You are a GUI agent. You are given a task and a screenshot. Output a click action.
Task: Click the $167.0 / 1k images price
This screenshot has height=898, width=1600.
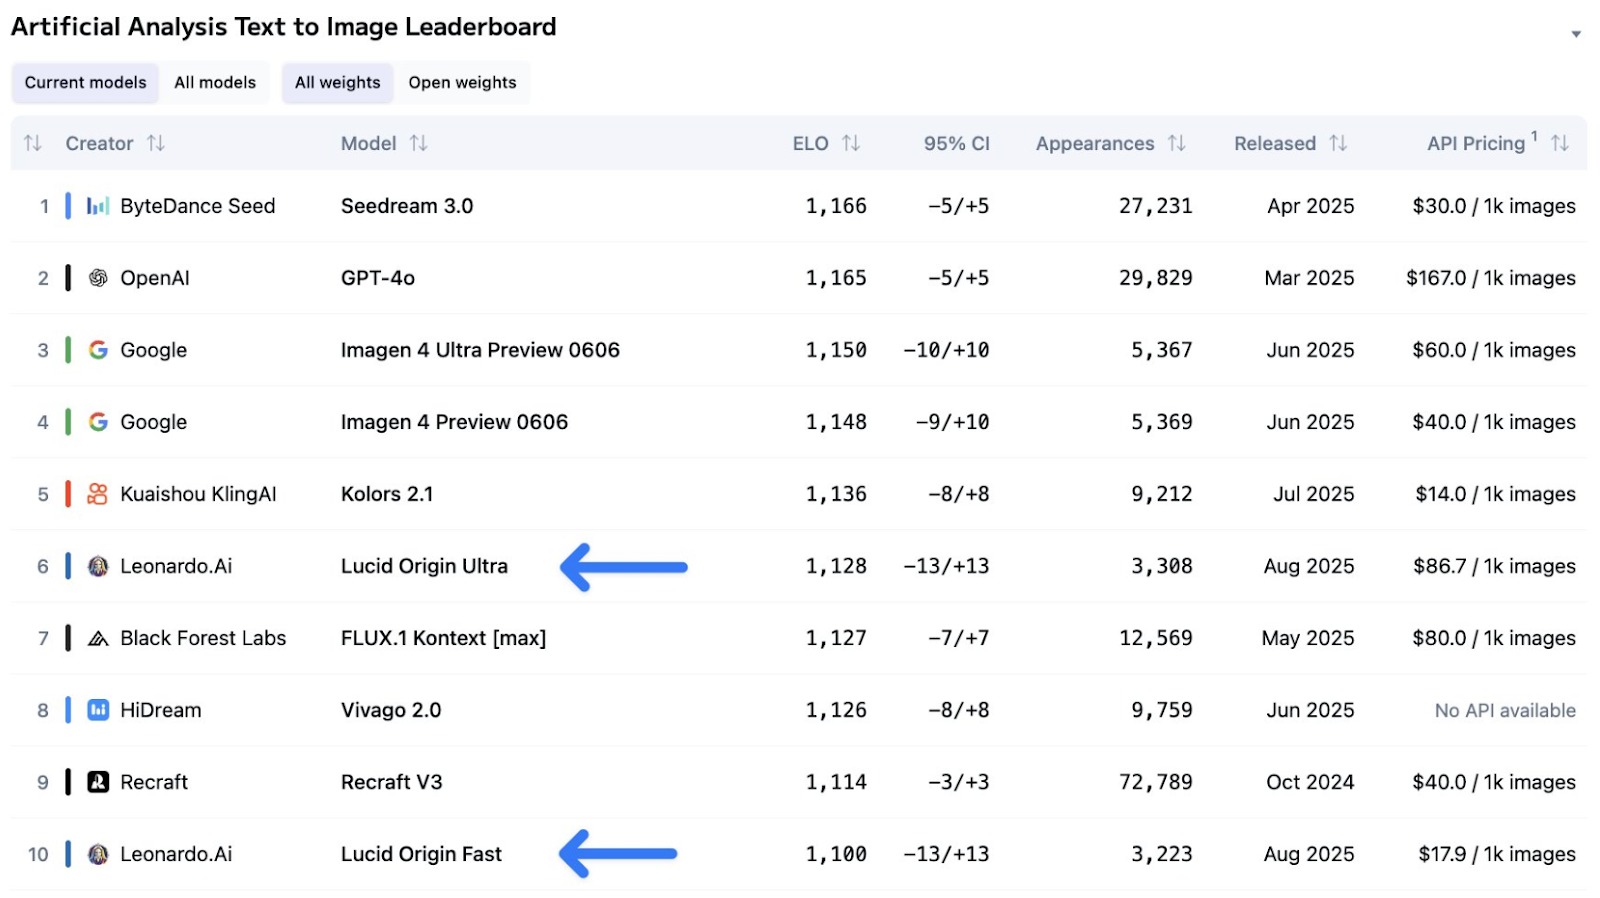point(1491,278)
